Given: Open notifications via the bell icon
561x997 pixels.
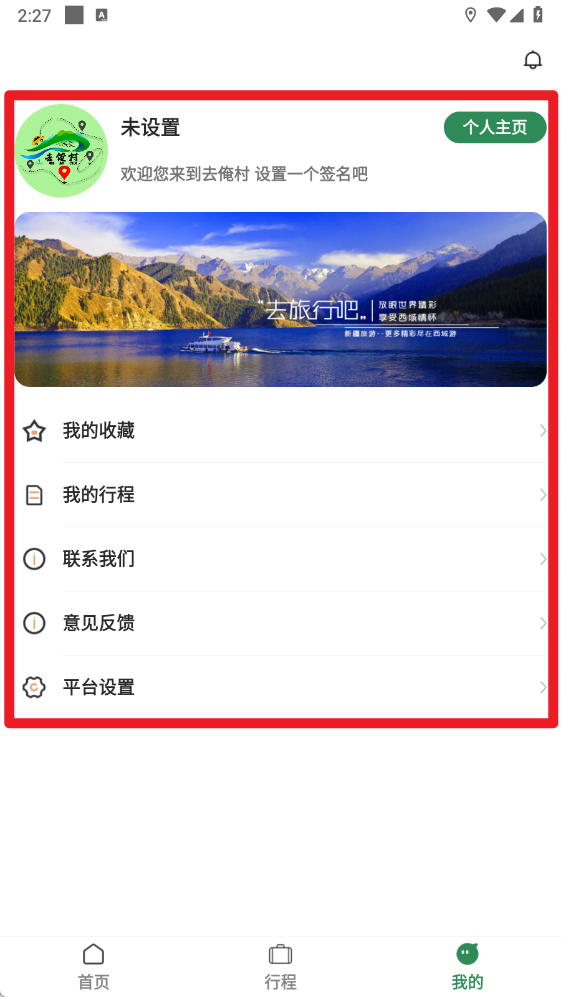Looking at the screenshot, I should click(x=532, y=60).
